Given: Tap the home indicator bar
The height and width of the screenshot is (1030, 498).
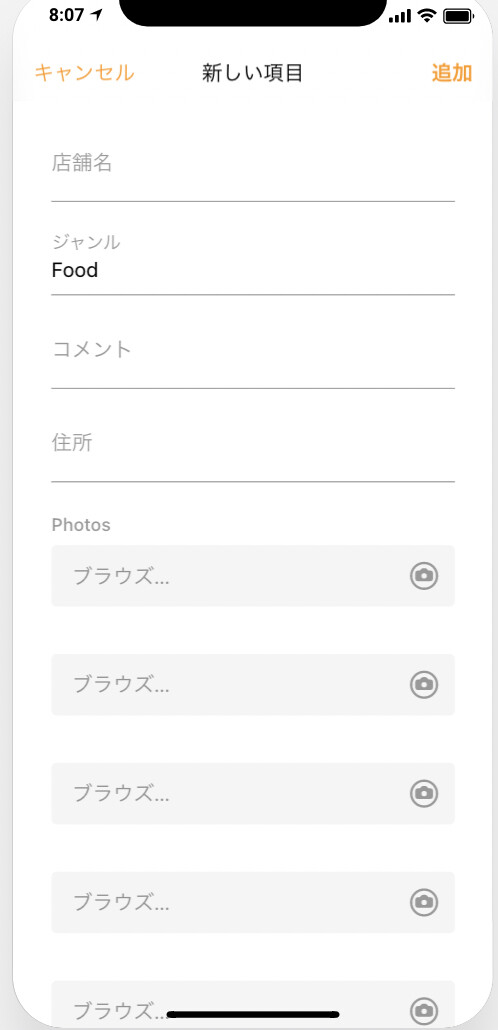Looking at the screenshot, I should coord(253,1014).
